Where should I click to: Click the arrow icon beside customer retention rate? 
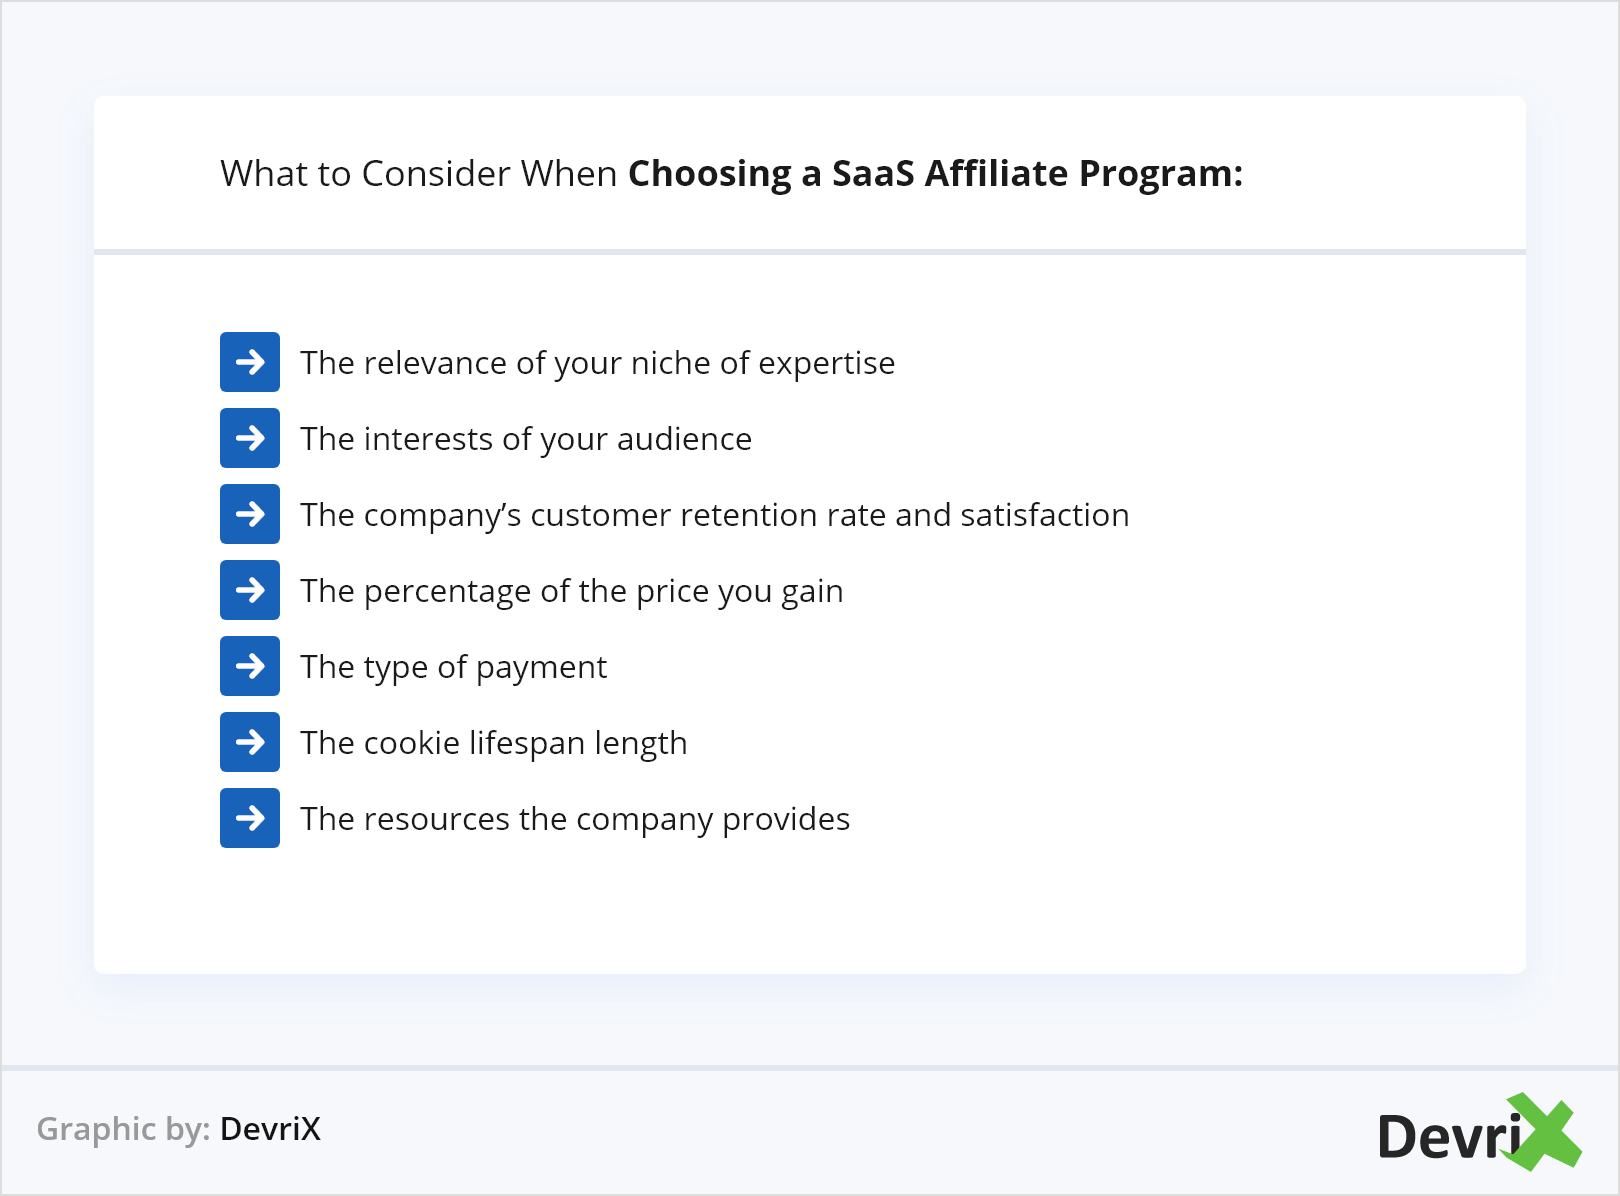250,514
